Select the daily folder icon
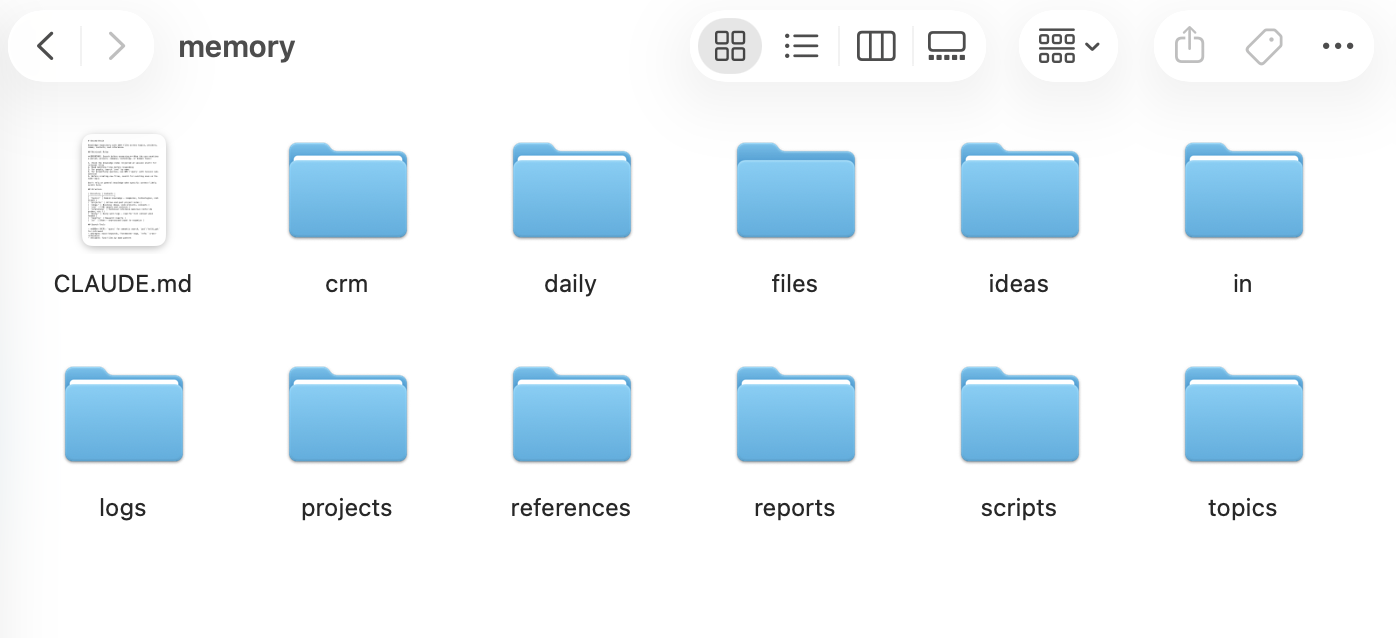The height and width of the screenshot is (638, 1396). coord(571,190)
